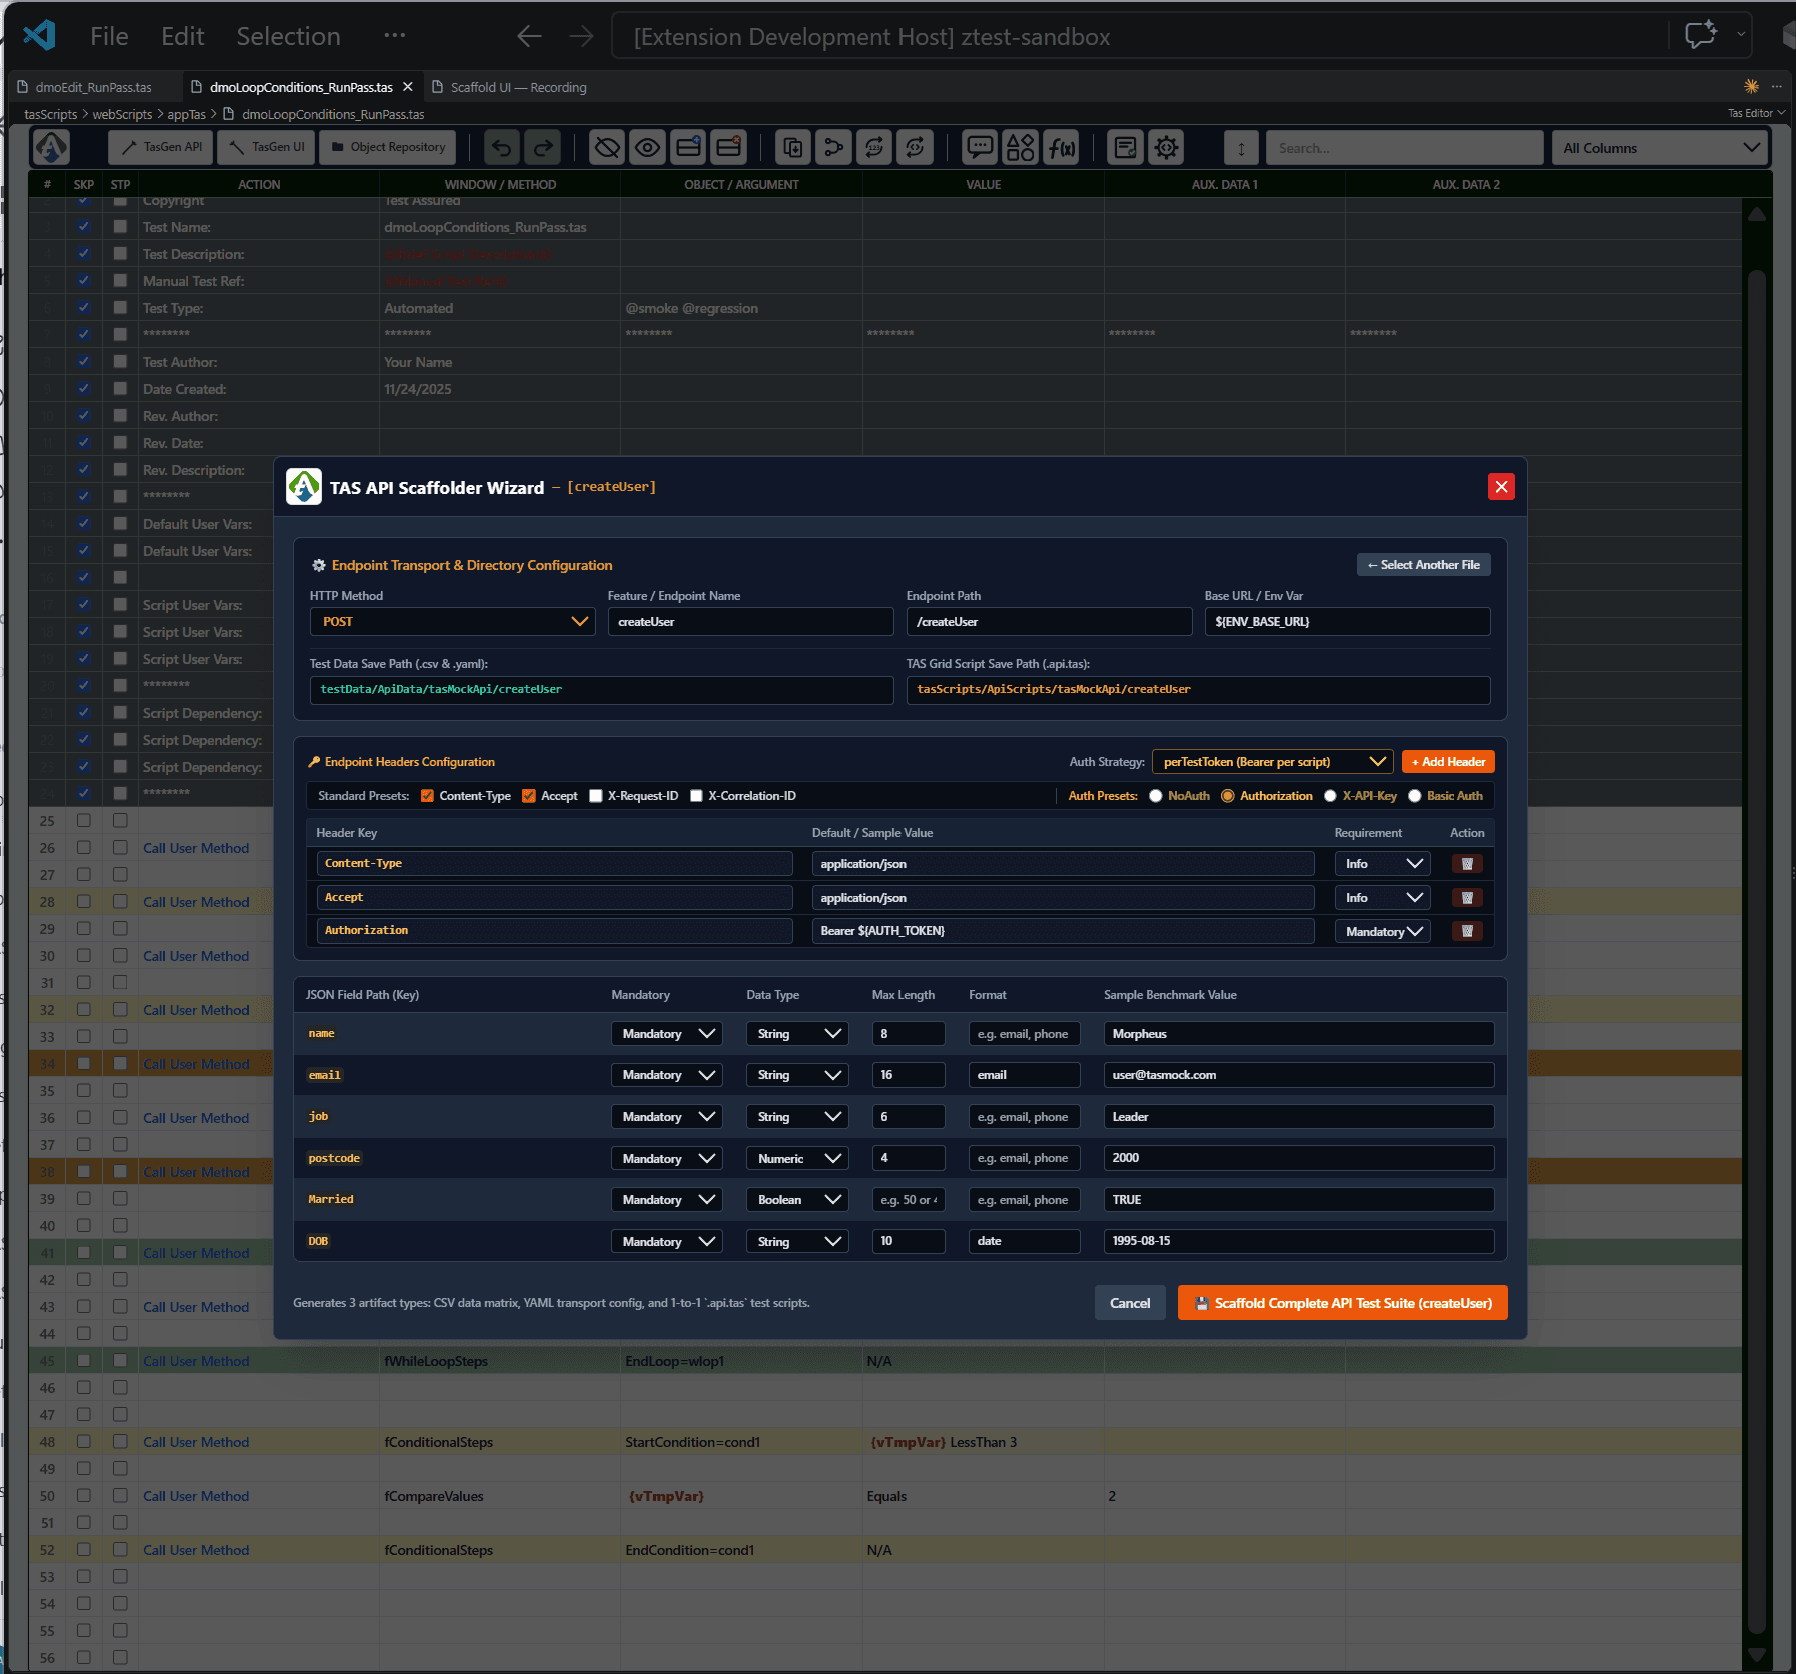Click the TasGen API button
The image size is (1796, 1674).
(161, 147)
